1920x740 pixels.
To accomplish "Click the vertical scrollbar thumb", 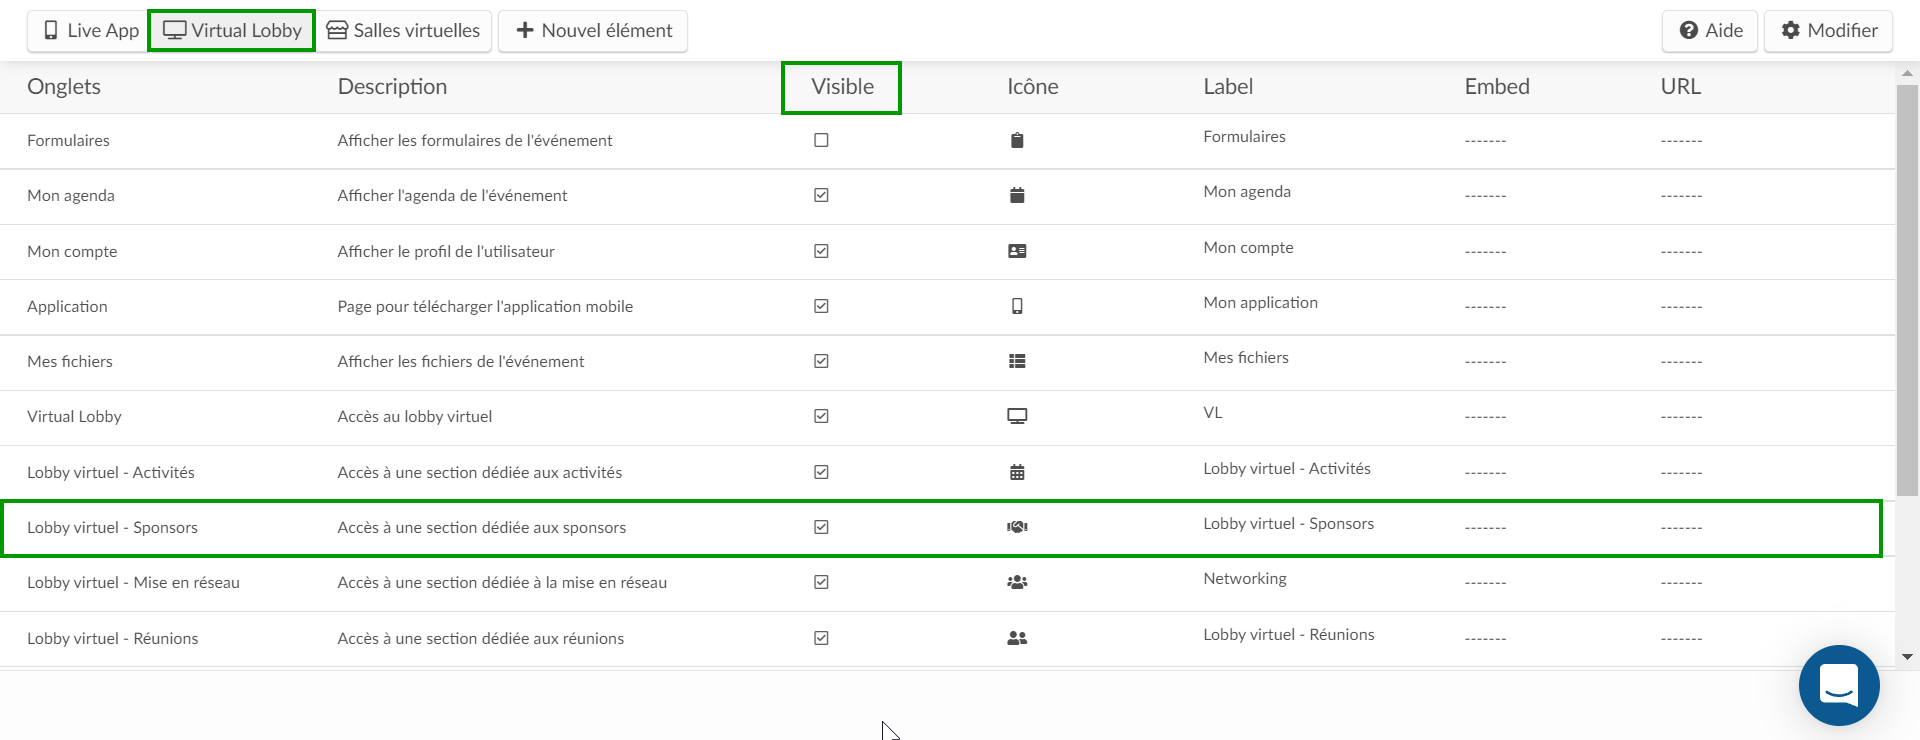I will (x=1907, y=290).
